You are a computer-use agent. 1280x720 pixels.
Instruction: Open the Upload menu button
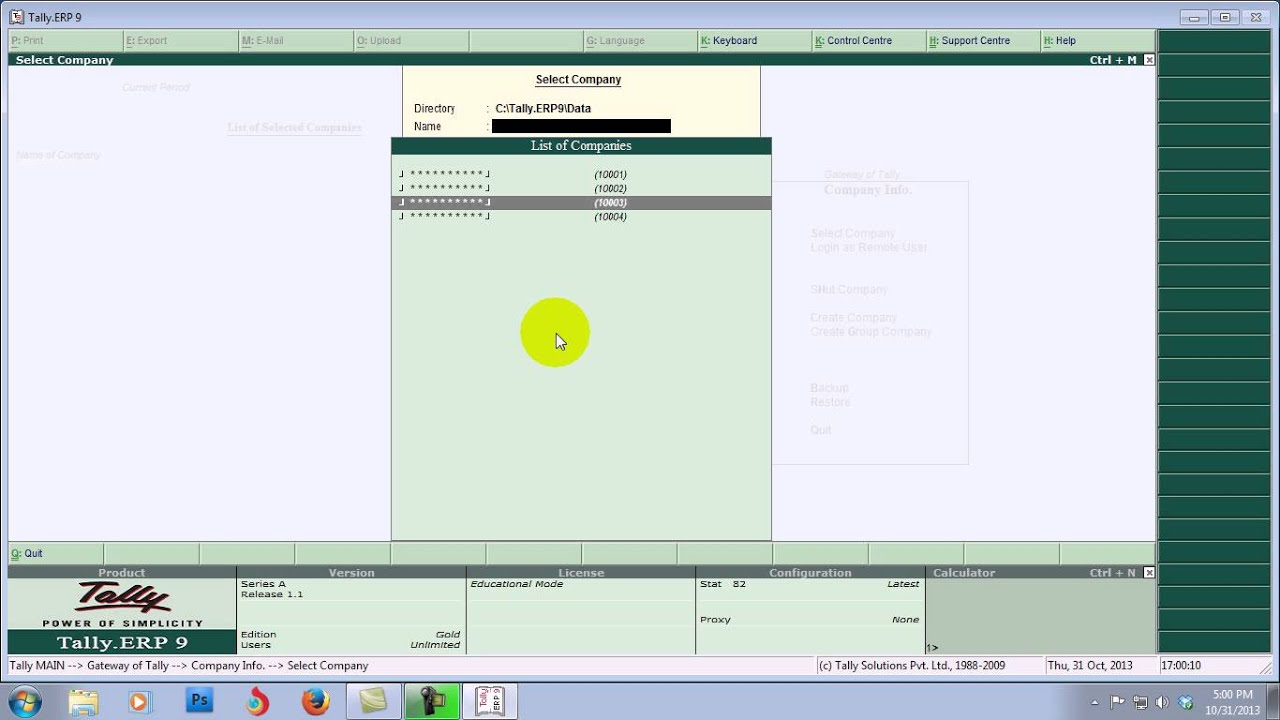pos(410,41)
